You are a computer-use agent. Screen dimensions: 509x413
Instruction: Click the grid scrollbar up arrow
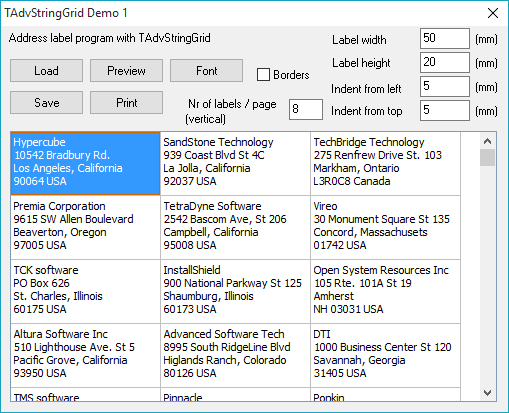tap(487, 141)
